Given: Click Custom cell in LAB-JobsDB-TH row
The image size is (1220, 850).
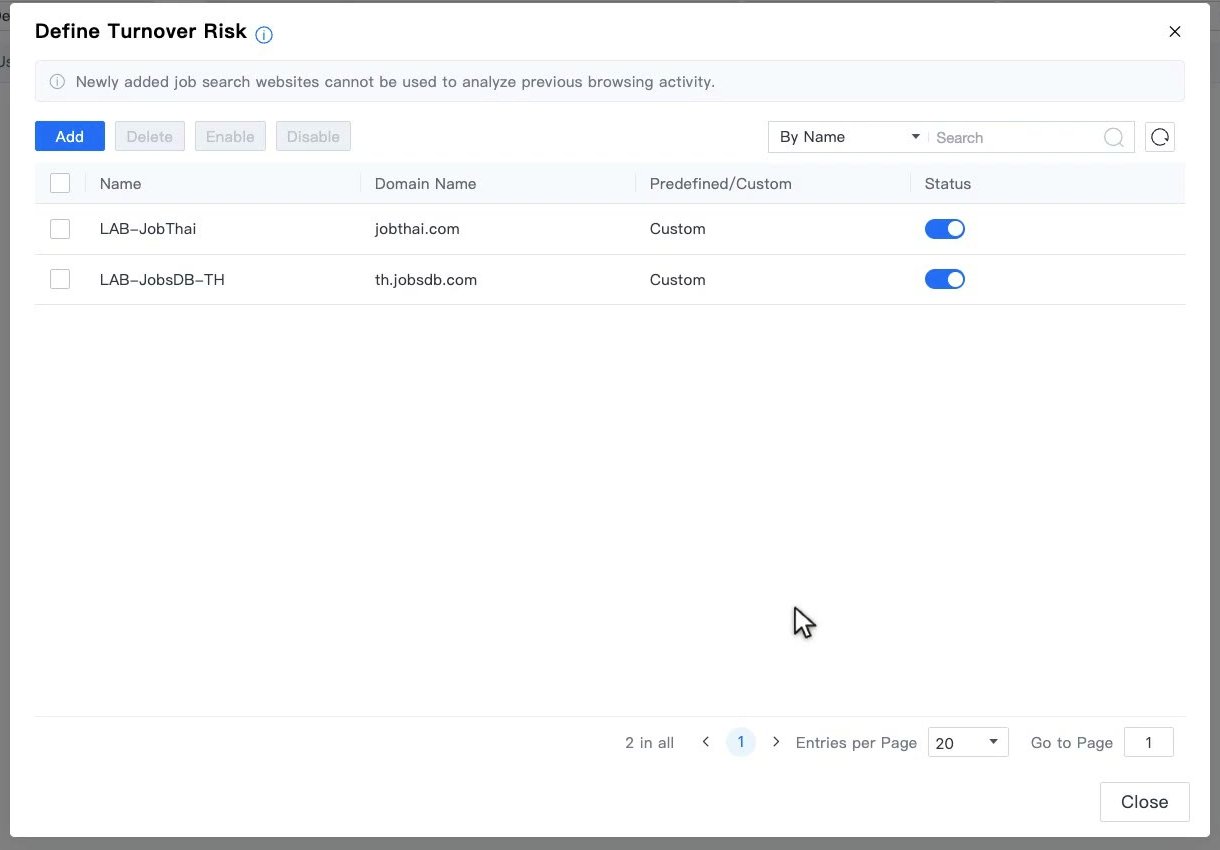Looking at the screenshot, I should click(677, 280).
